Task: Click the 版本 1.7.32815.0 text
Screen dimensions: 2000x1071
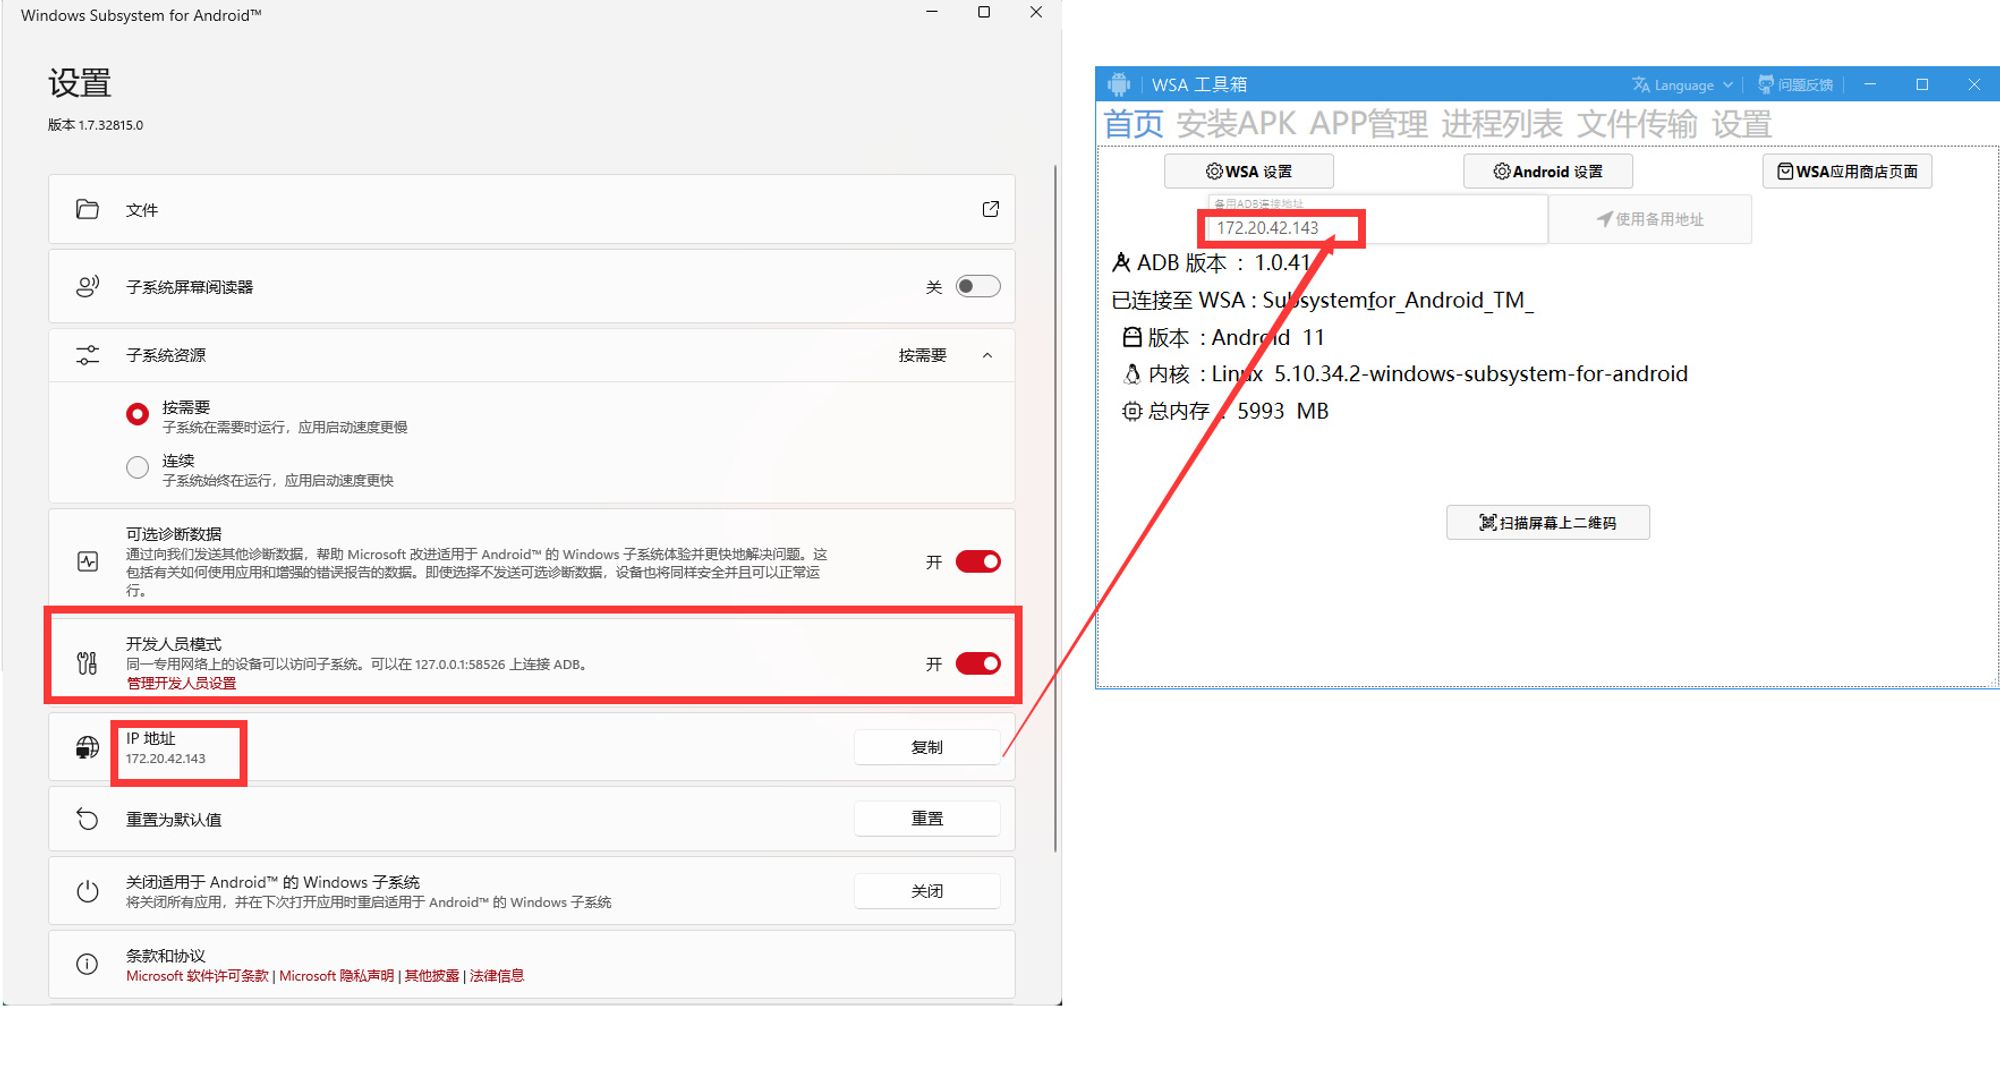Action: click(96, 125)
